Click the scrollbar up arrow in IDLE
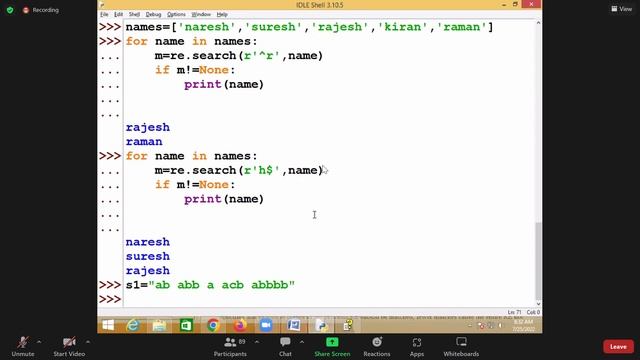 tap(538, 23)
